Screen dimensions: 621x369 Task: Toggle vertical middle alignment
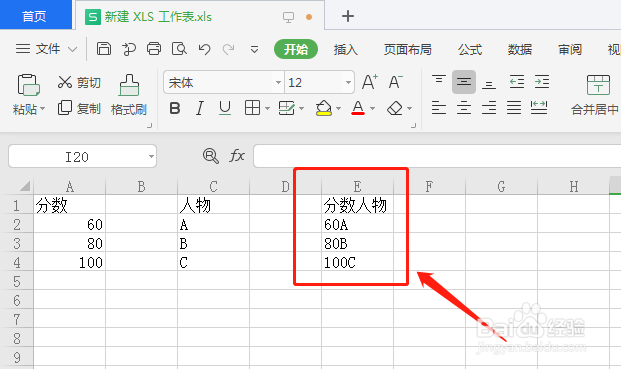point(464,82)
